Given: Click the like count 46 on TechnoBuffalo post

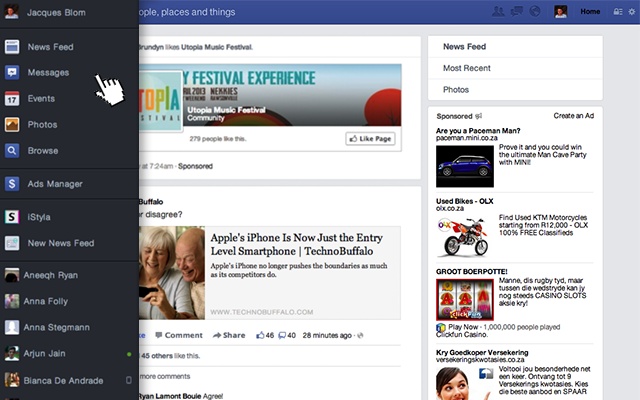Looking at the screenshot, I should 265,335.
